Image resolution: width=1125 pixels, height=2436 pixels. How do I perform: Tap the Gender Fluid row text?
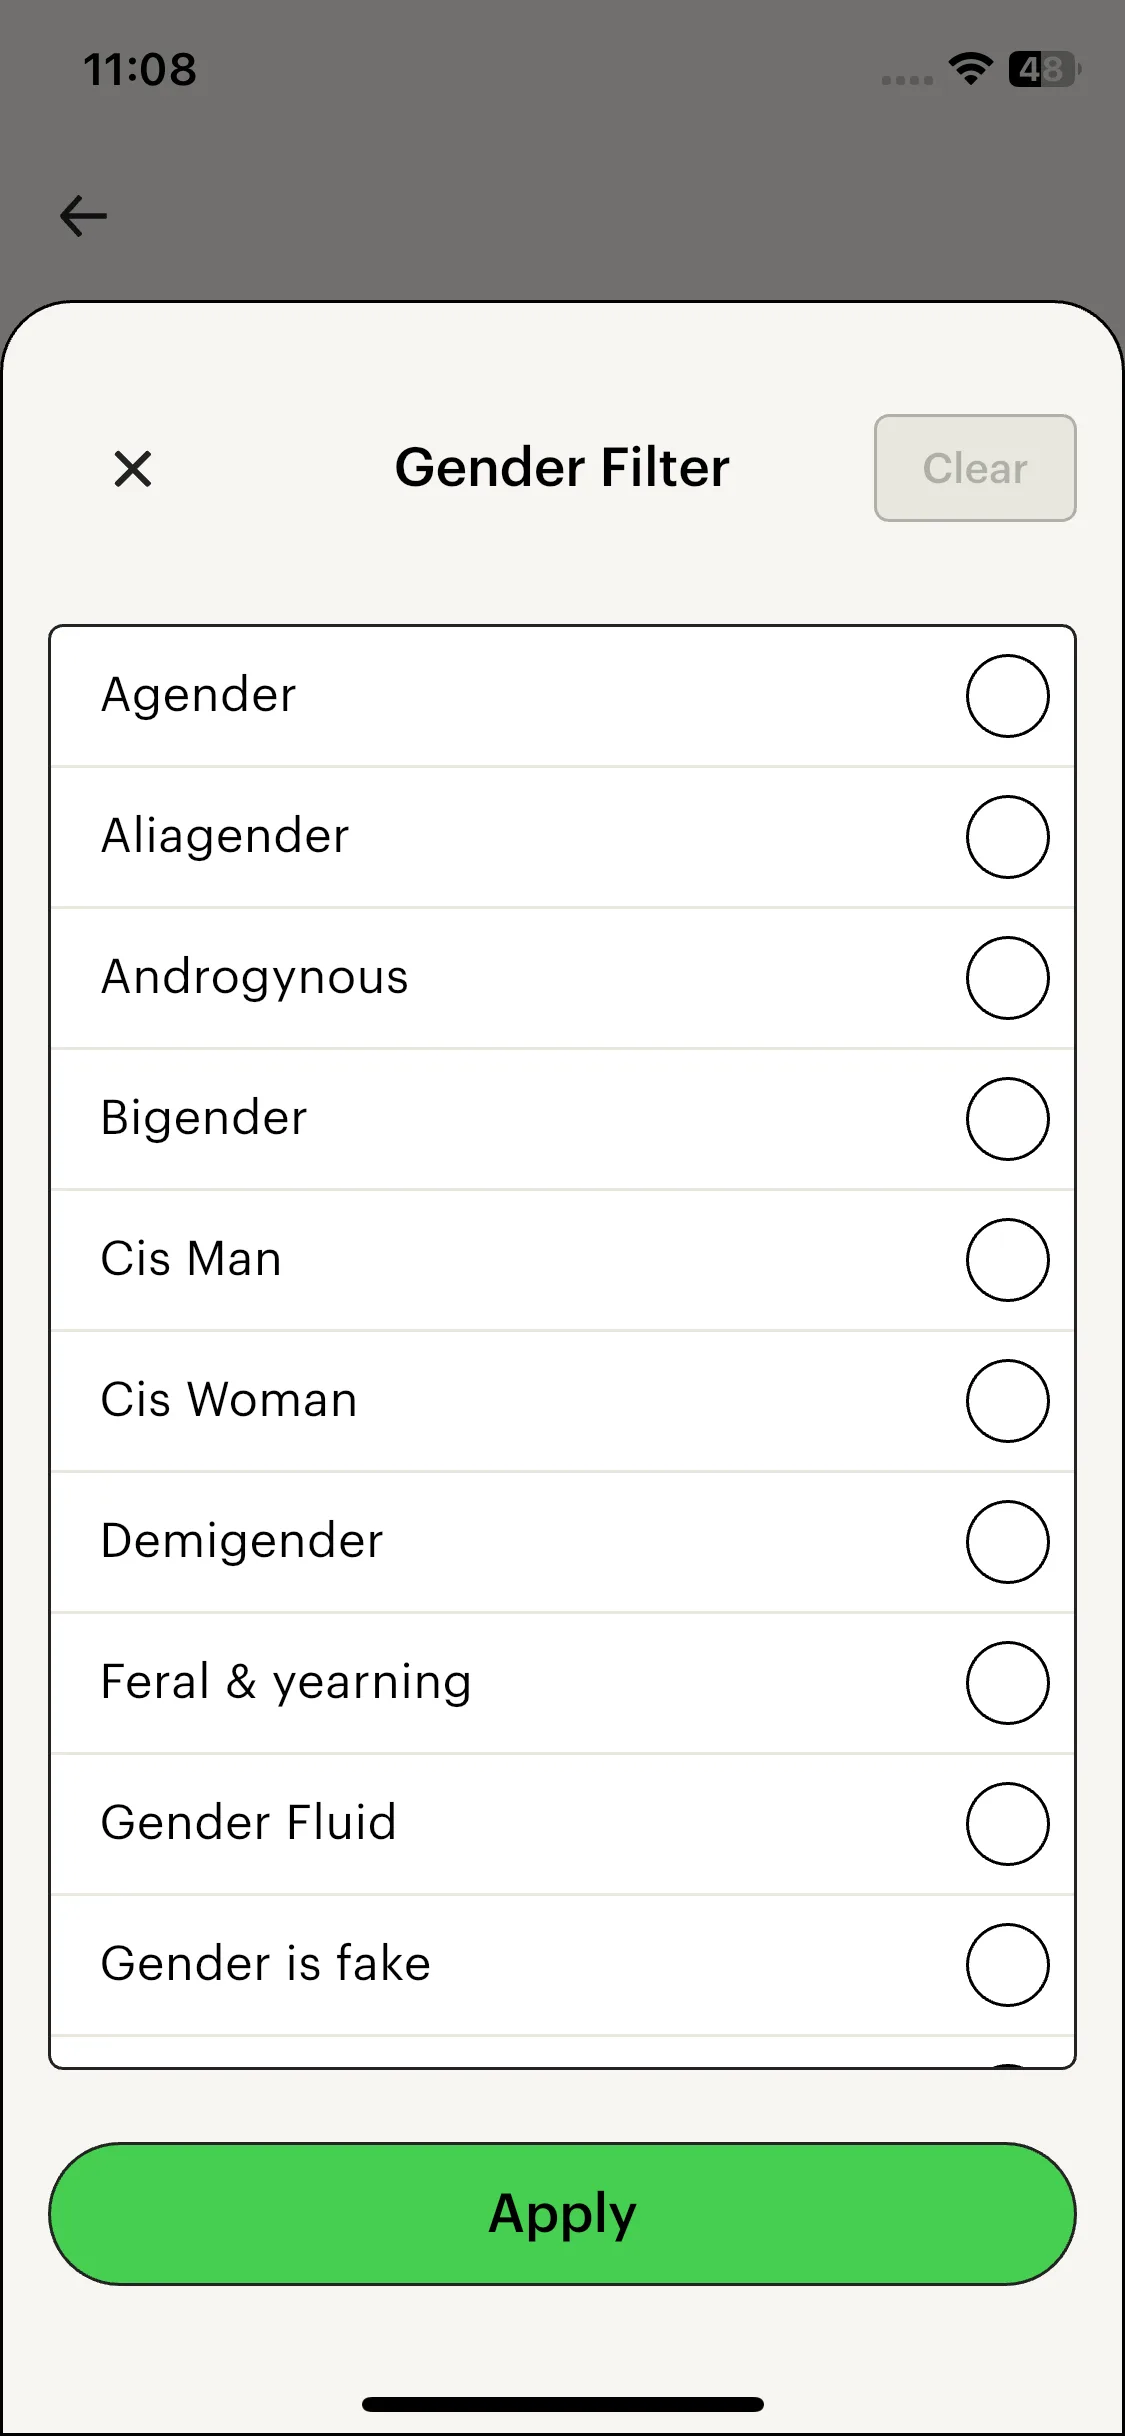pyautogui.click(x=249, y=1823)
